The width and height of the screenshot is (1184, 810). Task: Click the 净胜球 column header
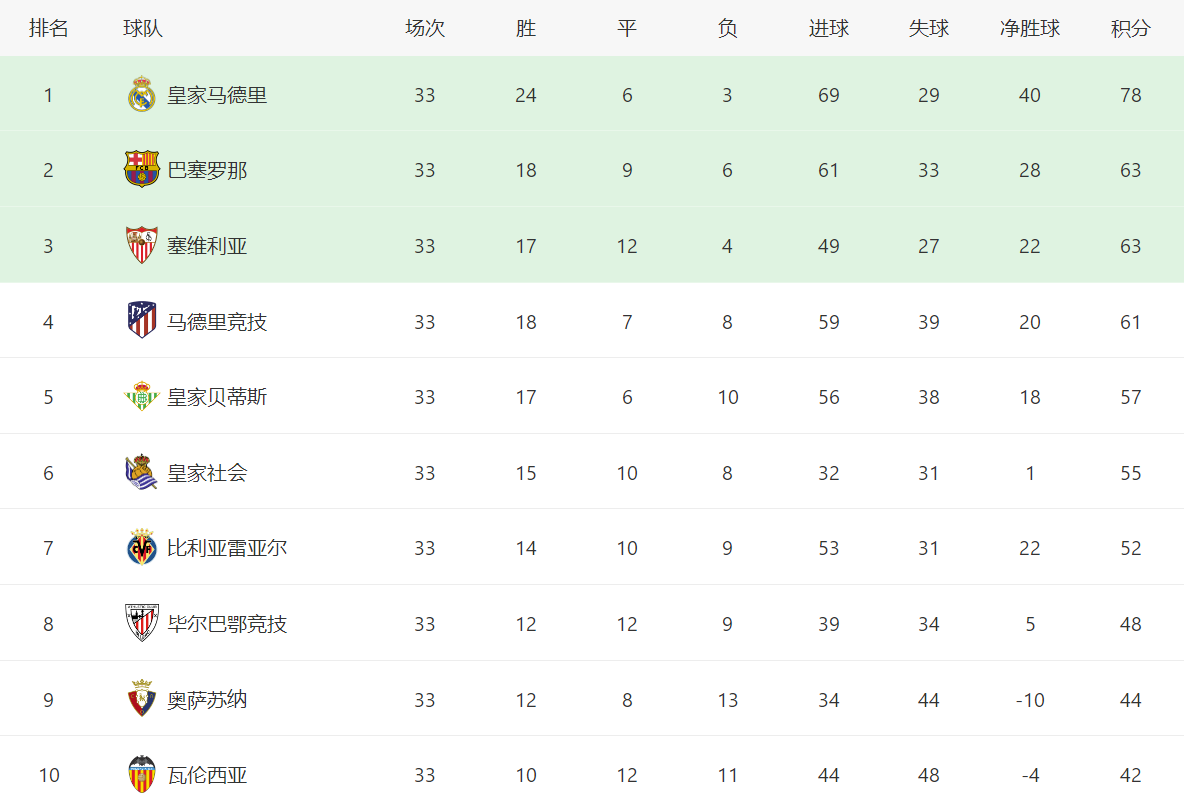(1030, 29)
